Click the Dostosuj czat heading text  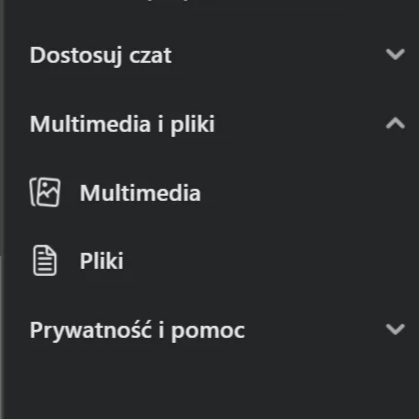(x=101, y=55)
